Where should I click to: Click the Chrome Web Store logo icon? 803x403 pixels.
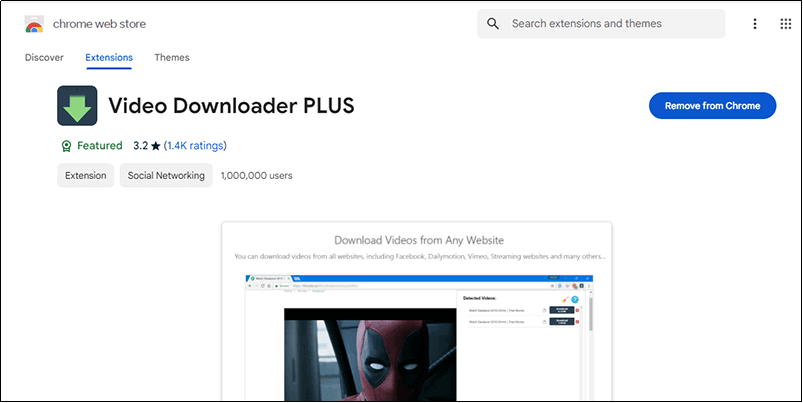(x=34, y=24)
